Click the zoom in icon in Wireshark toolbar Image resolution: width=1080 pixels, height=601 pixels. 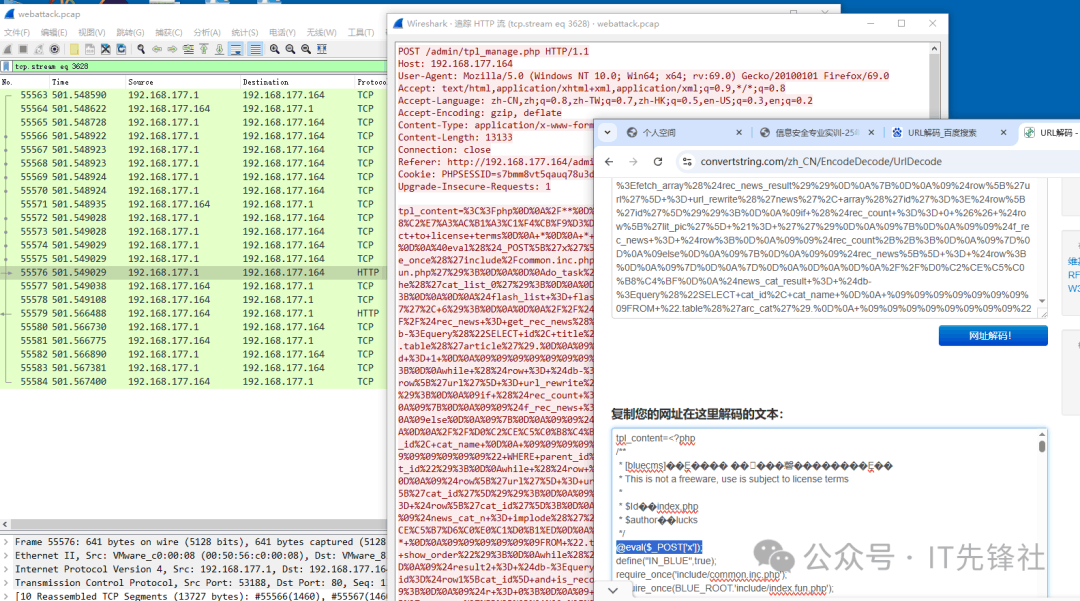point(274,49)
